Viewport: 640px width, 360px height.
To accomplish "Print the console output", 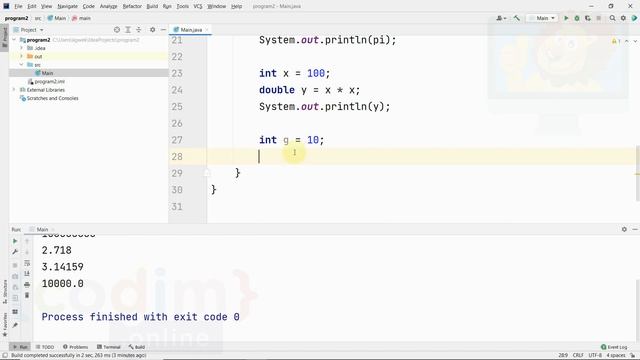I will (x=27, y=284).
